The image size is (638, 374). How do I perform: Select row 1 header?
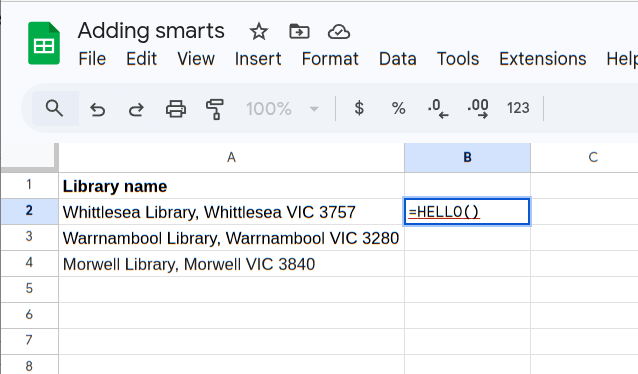click(x=29, y=185)
